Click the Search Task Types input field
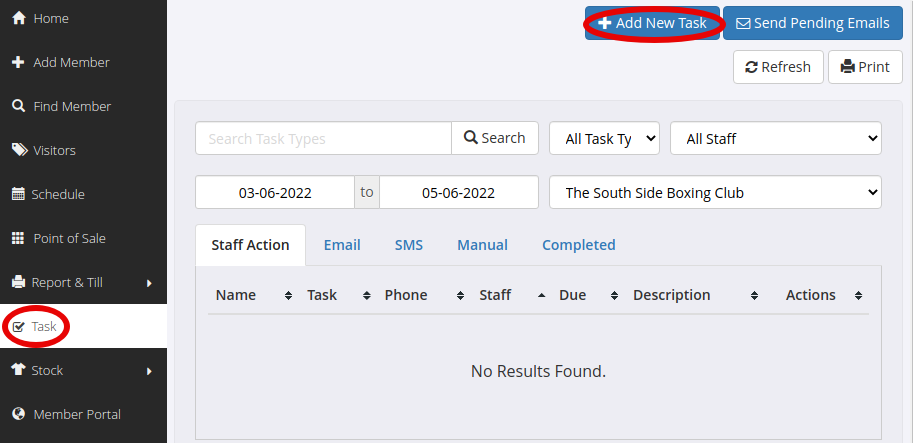This screenshot has height=443, width=913. (x=323, y=139)
